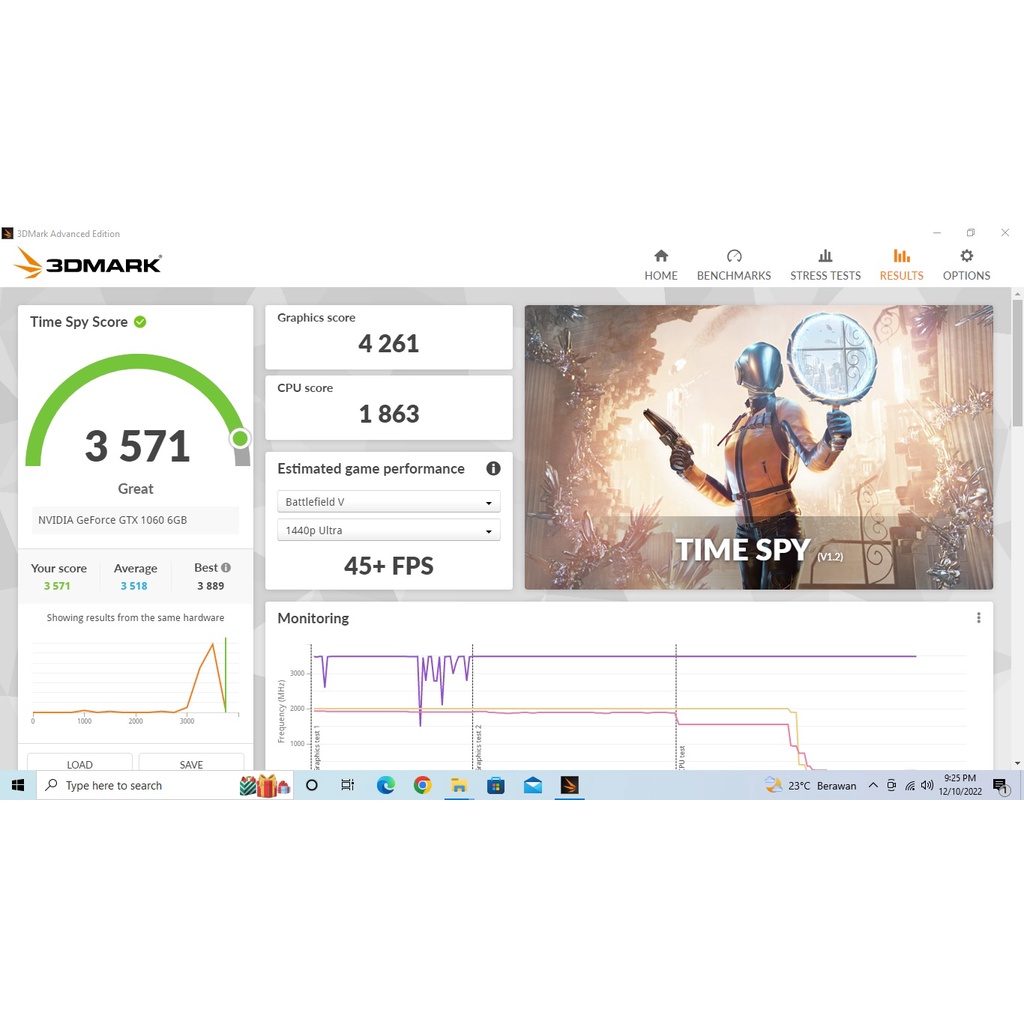Open the OPTIONS tab
The width and height of the screenshot is (1024, 1024).
click(966, 264)
